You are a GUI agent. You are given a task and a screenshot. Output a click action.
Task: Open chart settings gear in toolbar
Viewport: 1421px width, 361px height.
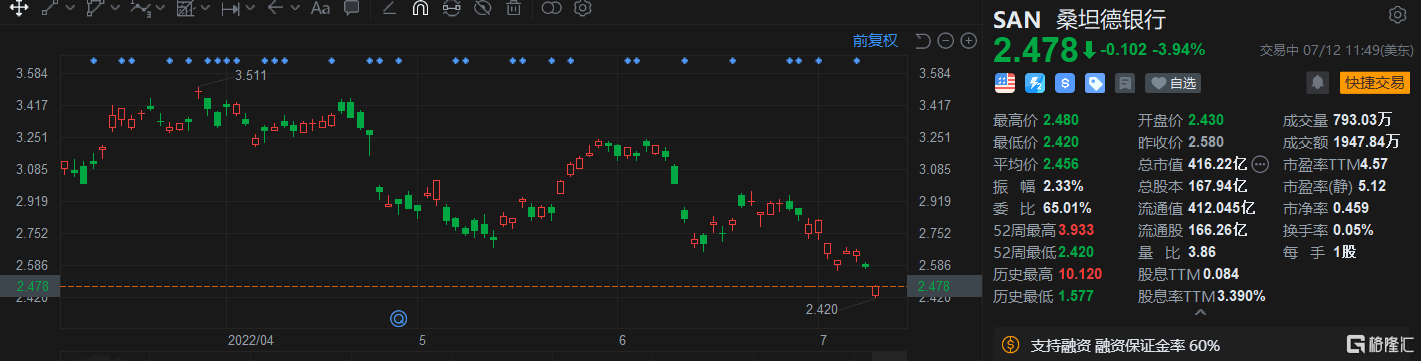pos(583,9)
